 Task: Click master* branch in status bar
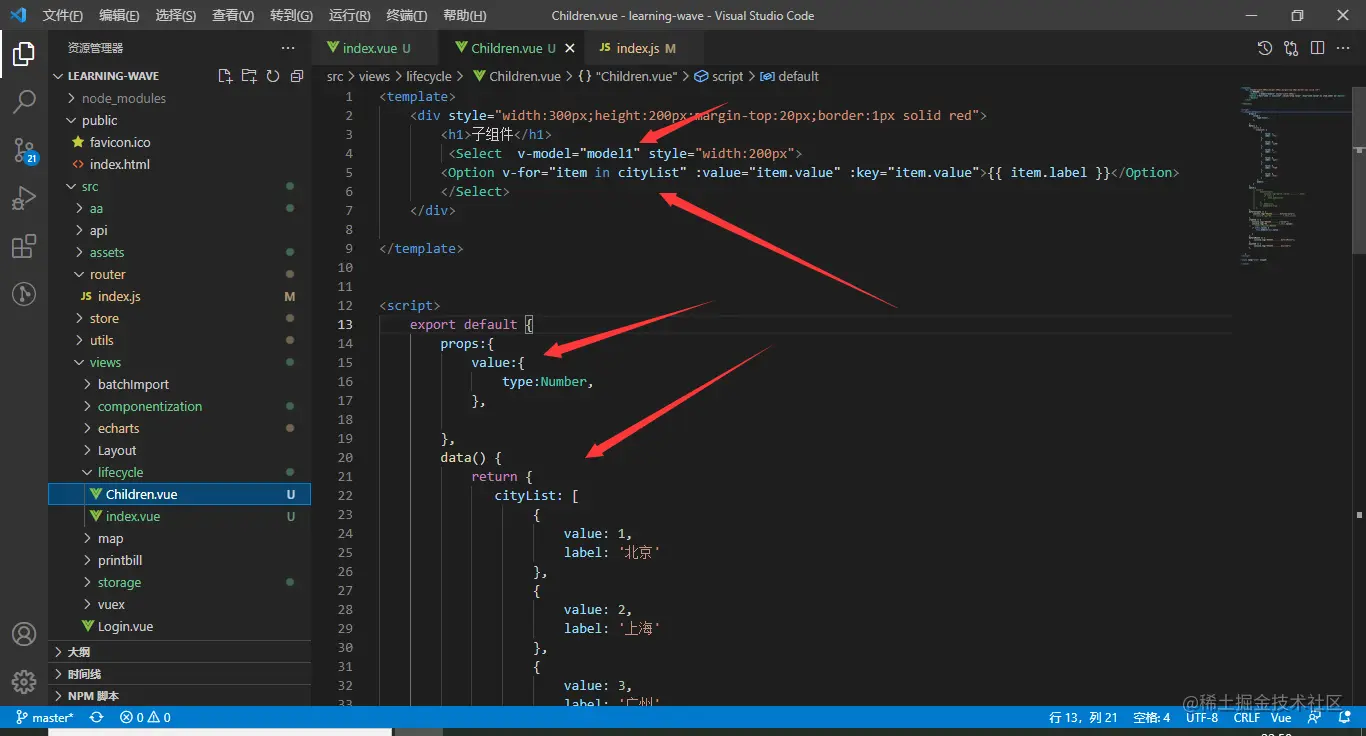click(x=45, y=717)
